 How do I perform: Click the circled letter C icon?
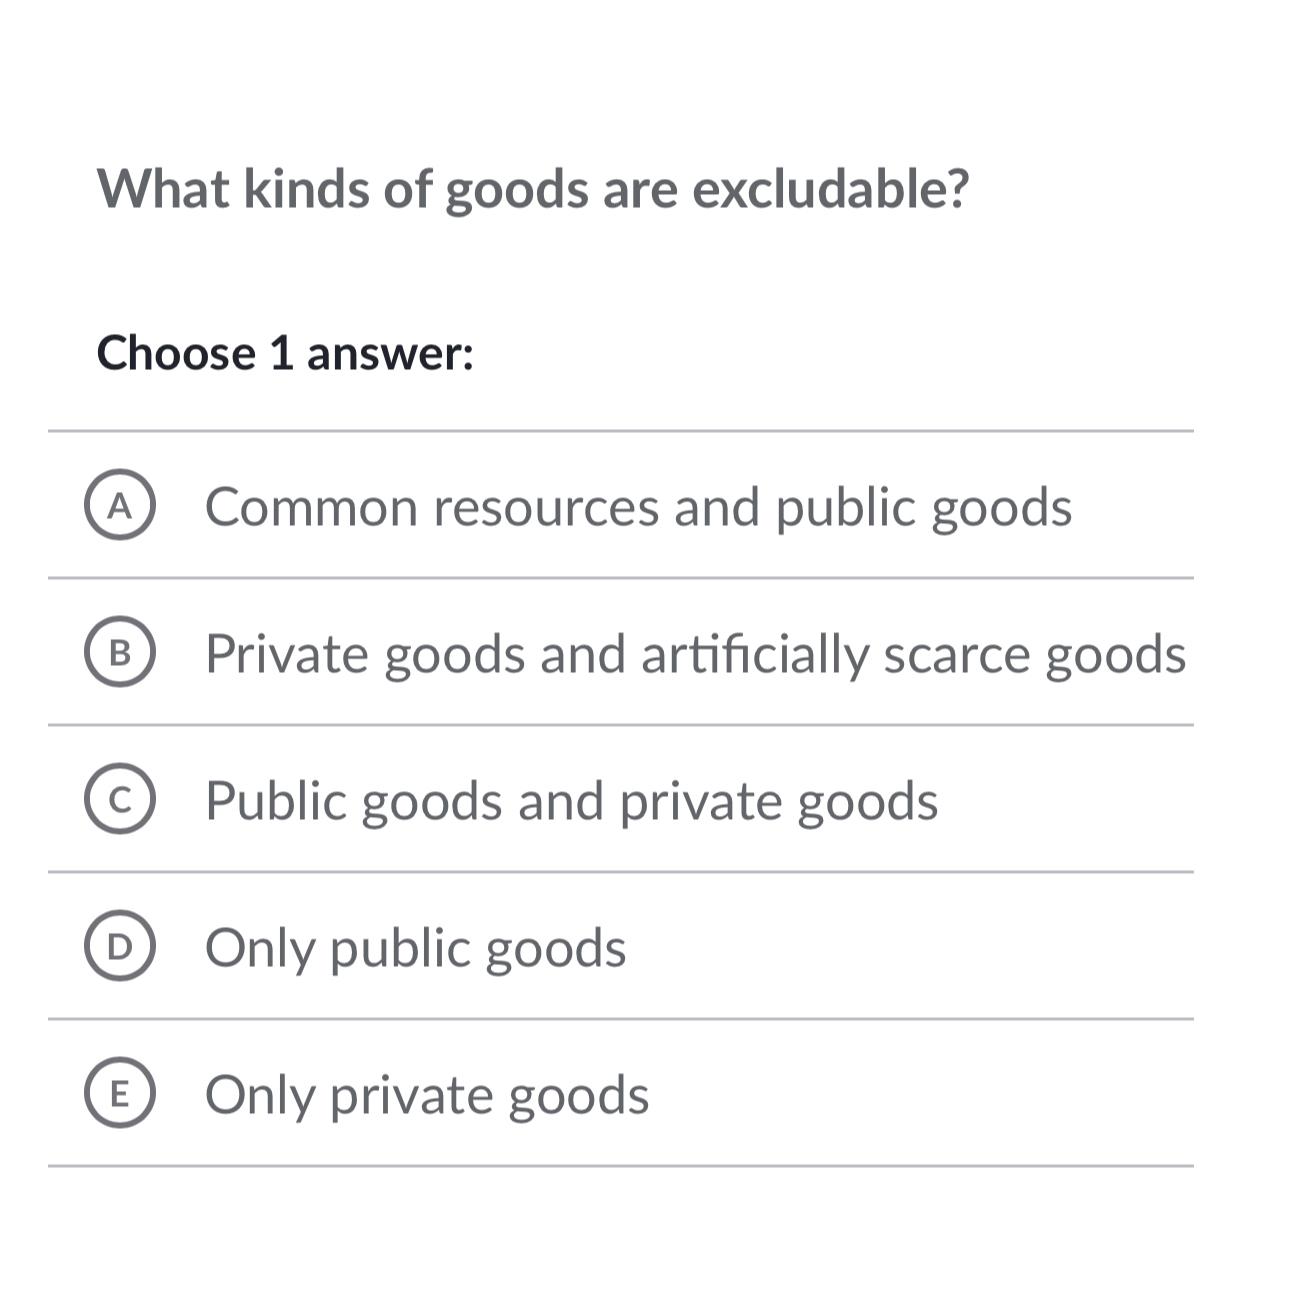pyautogui.click(x=120, y=798)
